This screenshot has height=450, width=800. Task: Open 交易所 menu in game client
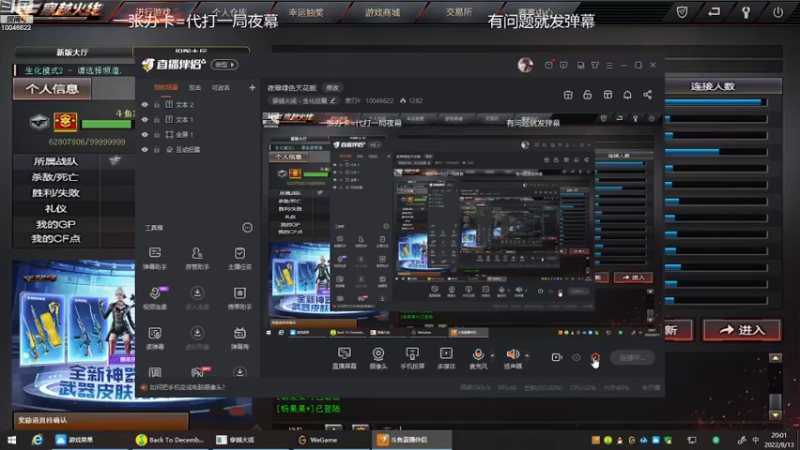(459, 12)
